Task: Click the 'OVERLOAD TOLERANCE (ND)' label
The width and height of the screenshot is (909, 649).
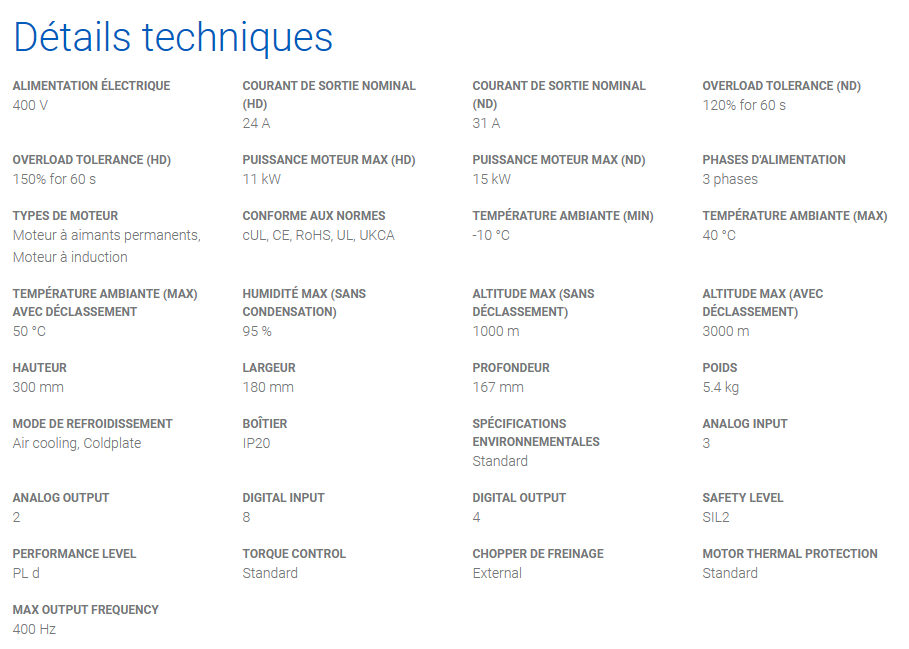Action: tap(781, 86)
